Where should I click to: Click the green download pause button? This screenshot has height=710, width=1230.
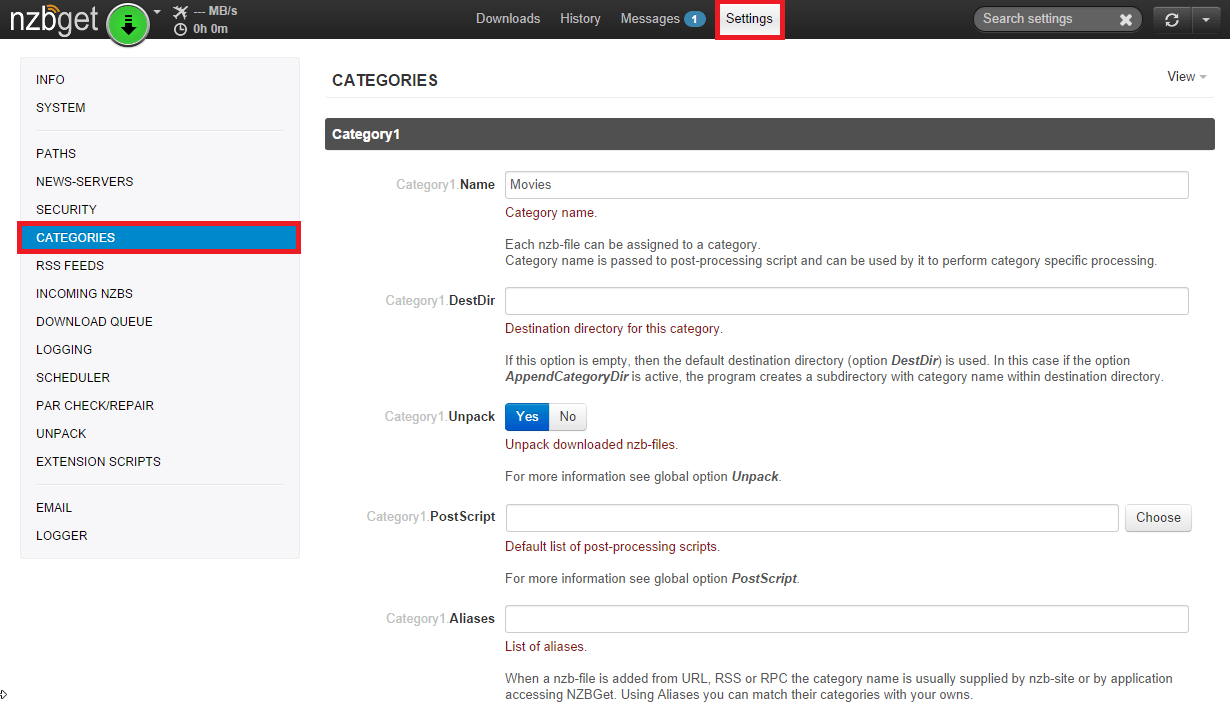coord(128,24)
